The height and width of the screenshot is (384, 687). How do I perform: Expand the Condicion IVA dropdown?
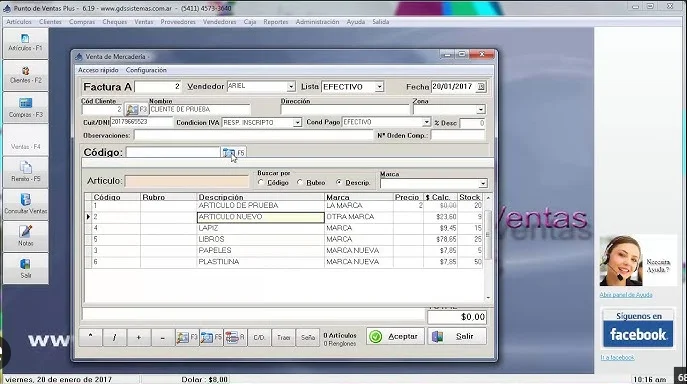[x=297, y=122]
